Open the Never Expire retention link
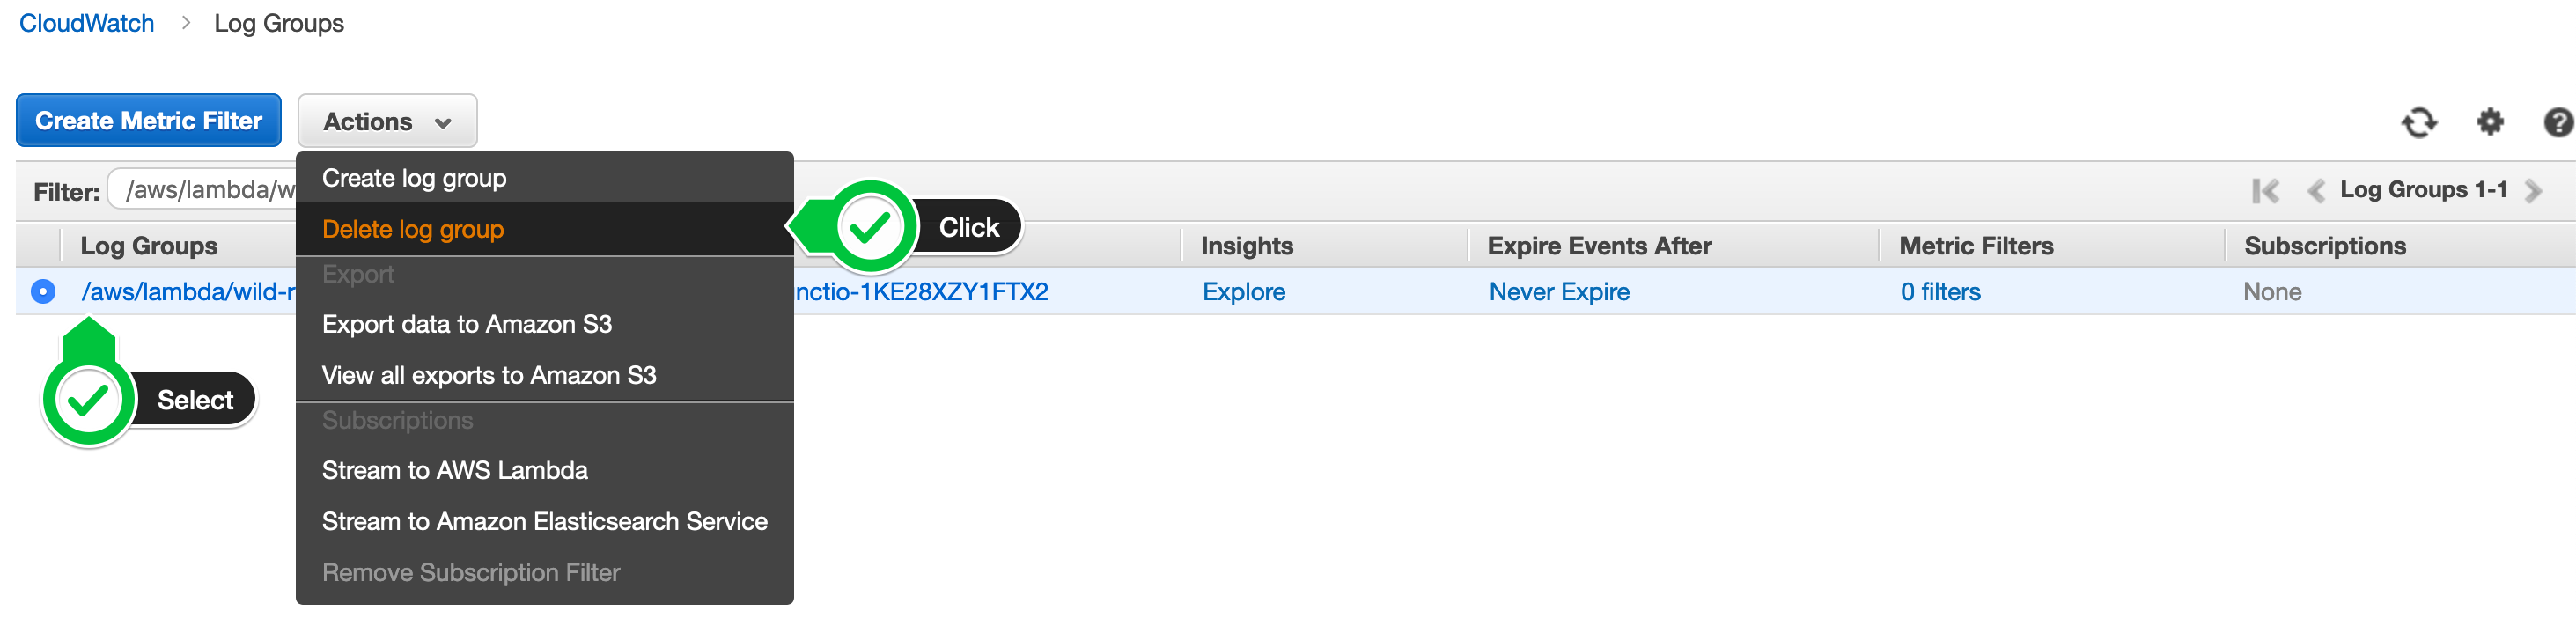The width and height of the screenshot is (2576, 618). point(1558,292)
